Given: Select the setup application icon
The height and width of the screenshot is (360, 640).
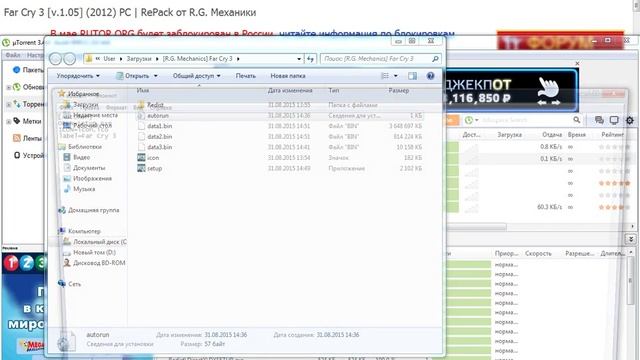Looking at the screenshot, I should 141,168.
